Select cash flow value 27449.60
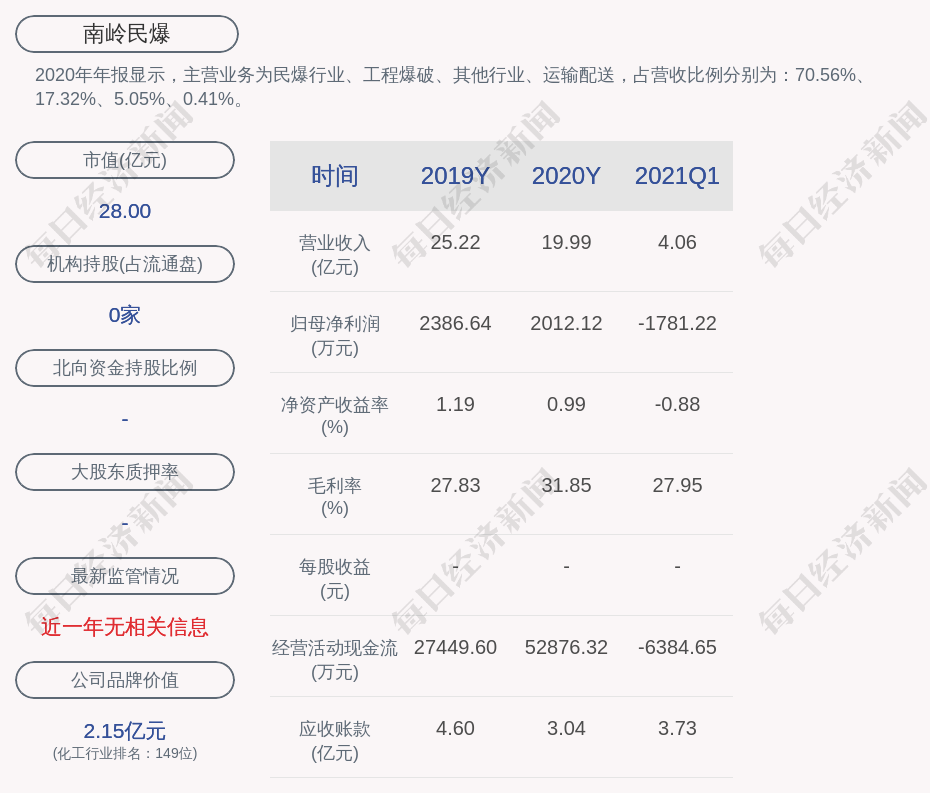 (456, 647)
